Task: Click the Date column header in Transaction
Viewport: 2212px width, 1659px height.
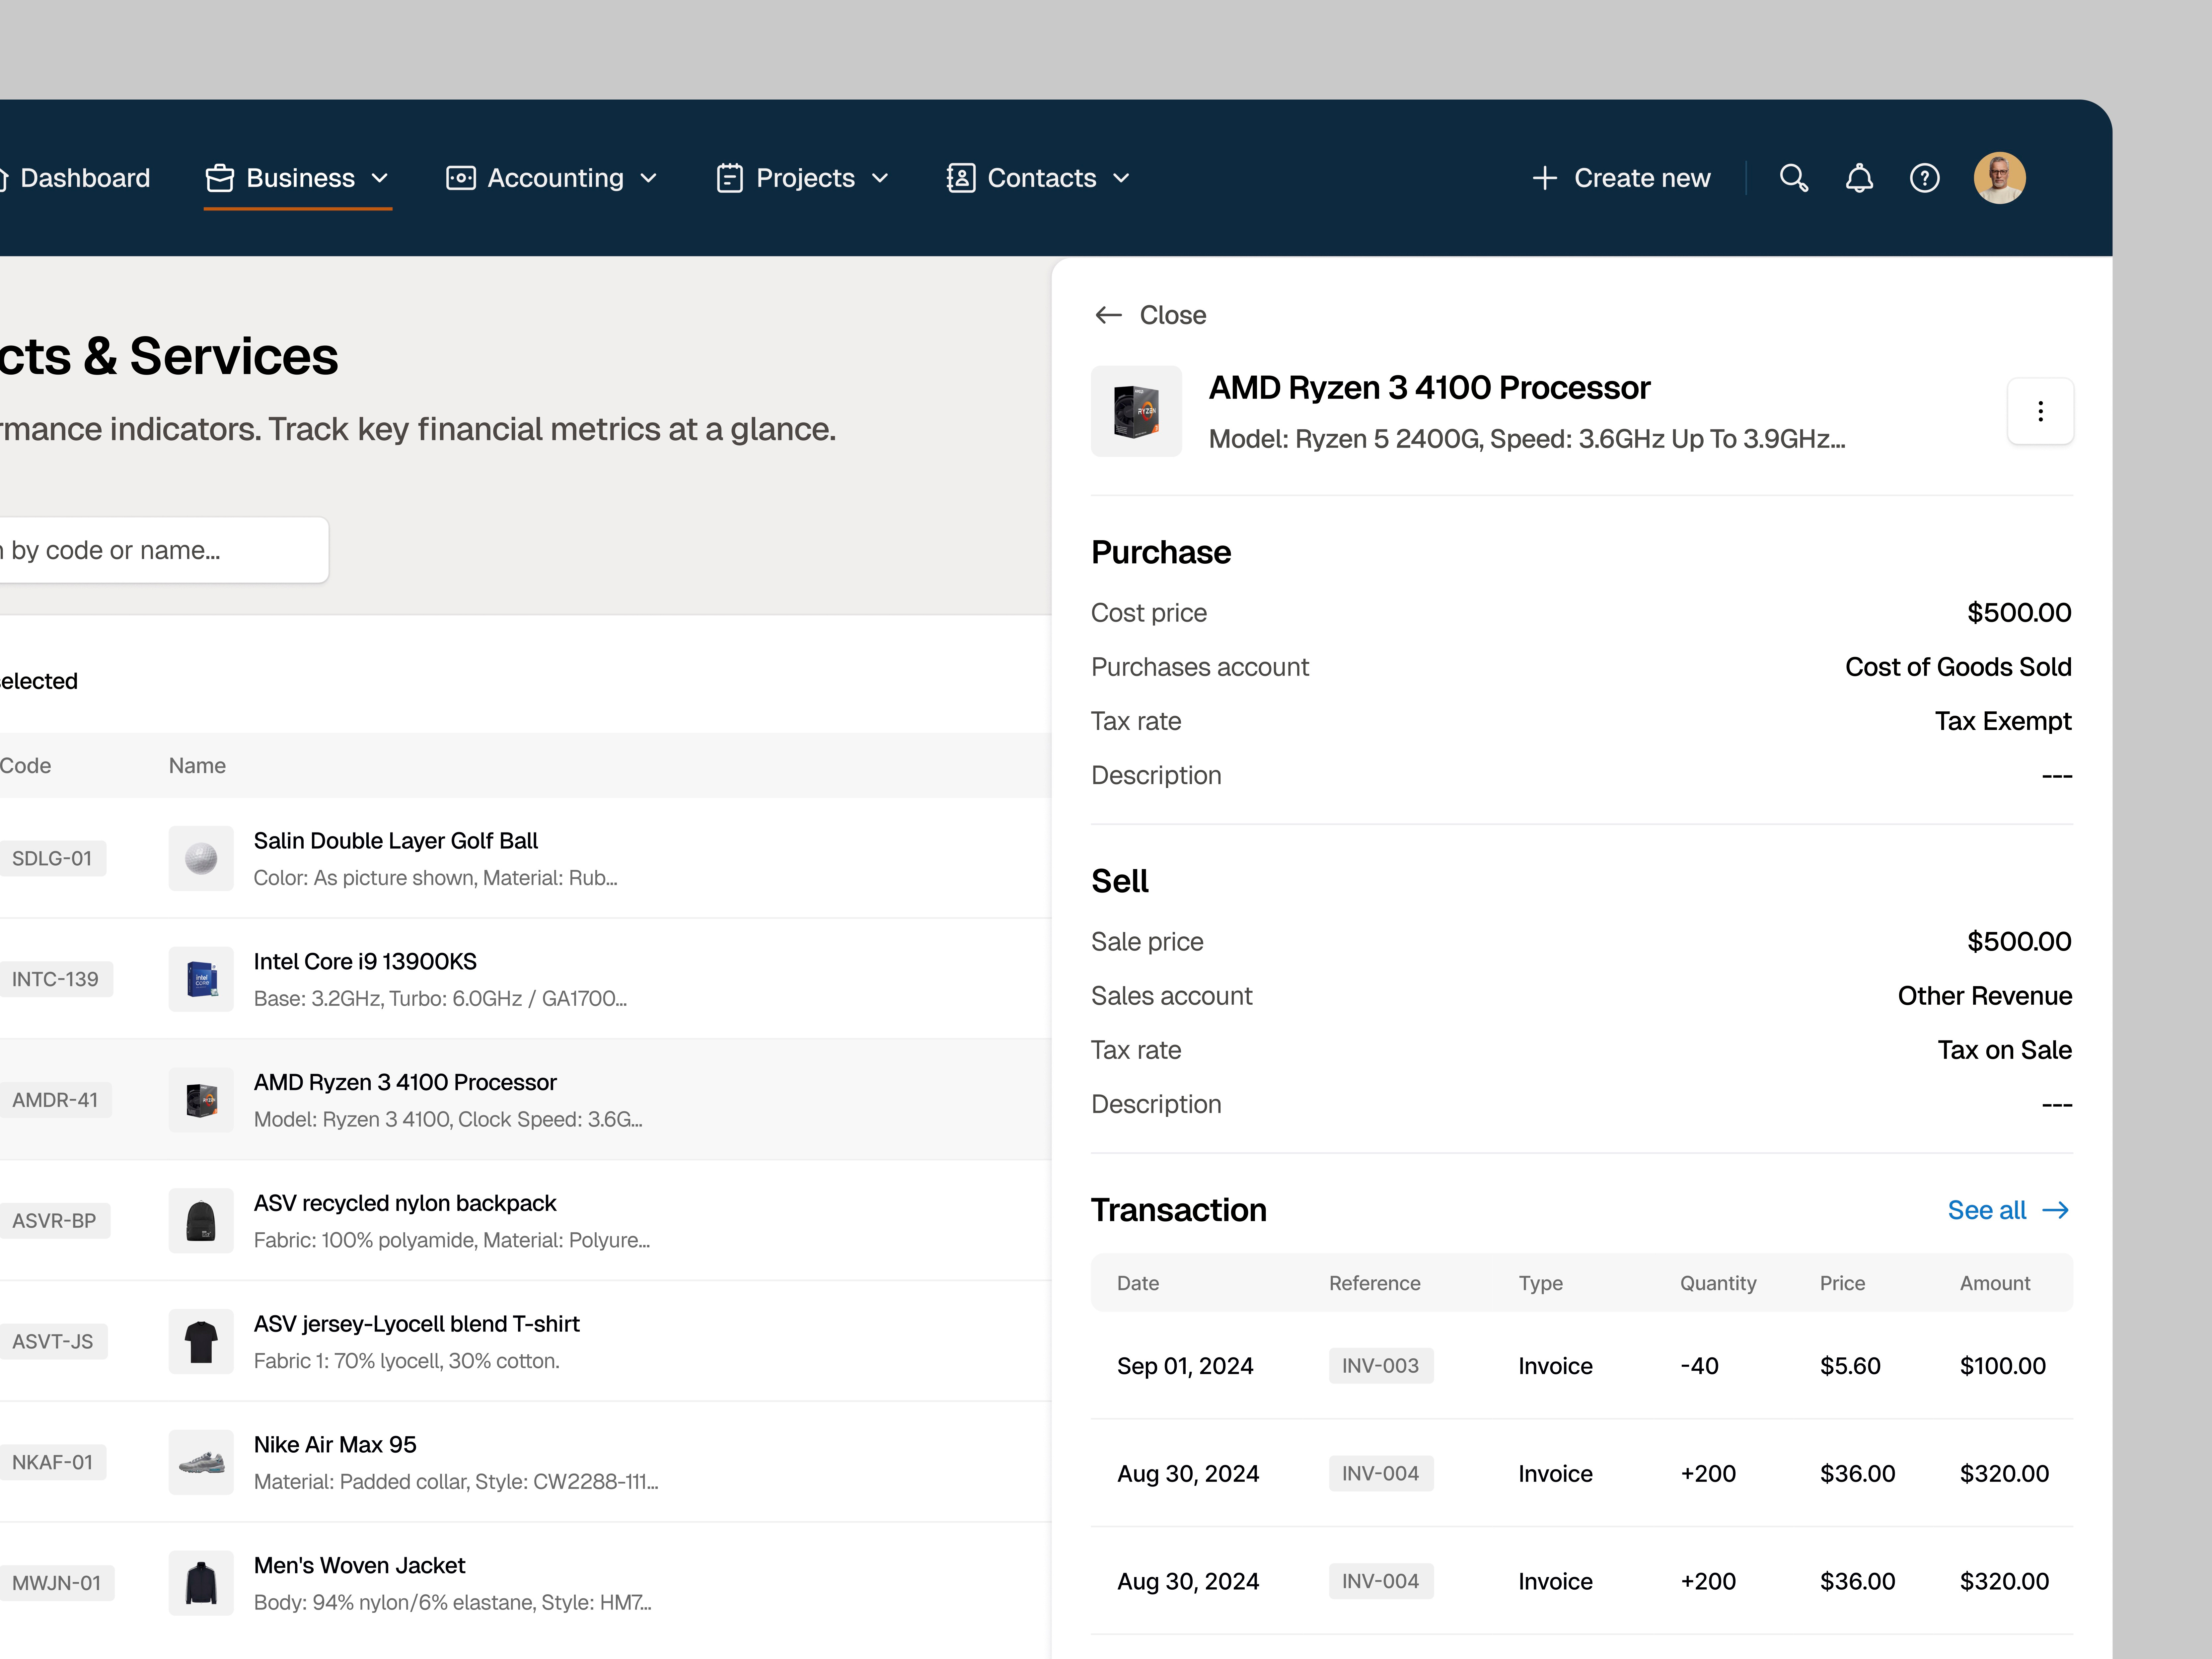Action: [1138, 1283]
